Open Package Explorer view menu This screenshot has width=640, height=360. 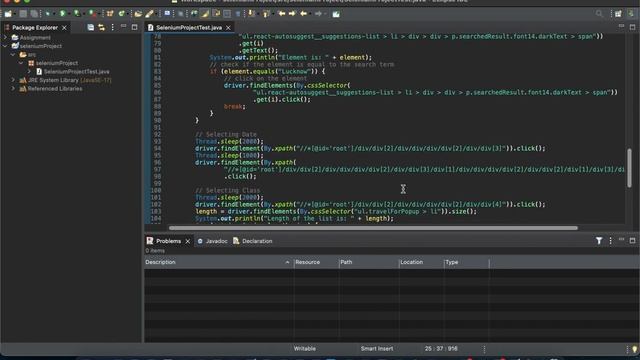(113, 27)
